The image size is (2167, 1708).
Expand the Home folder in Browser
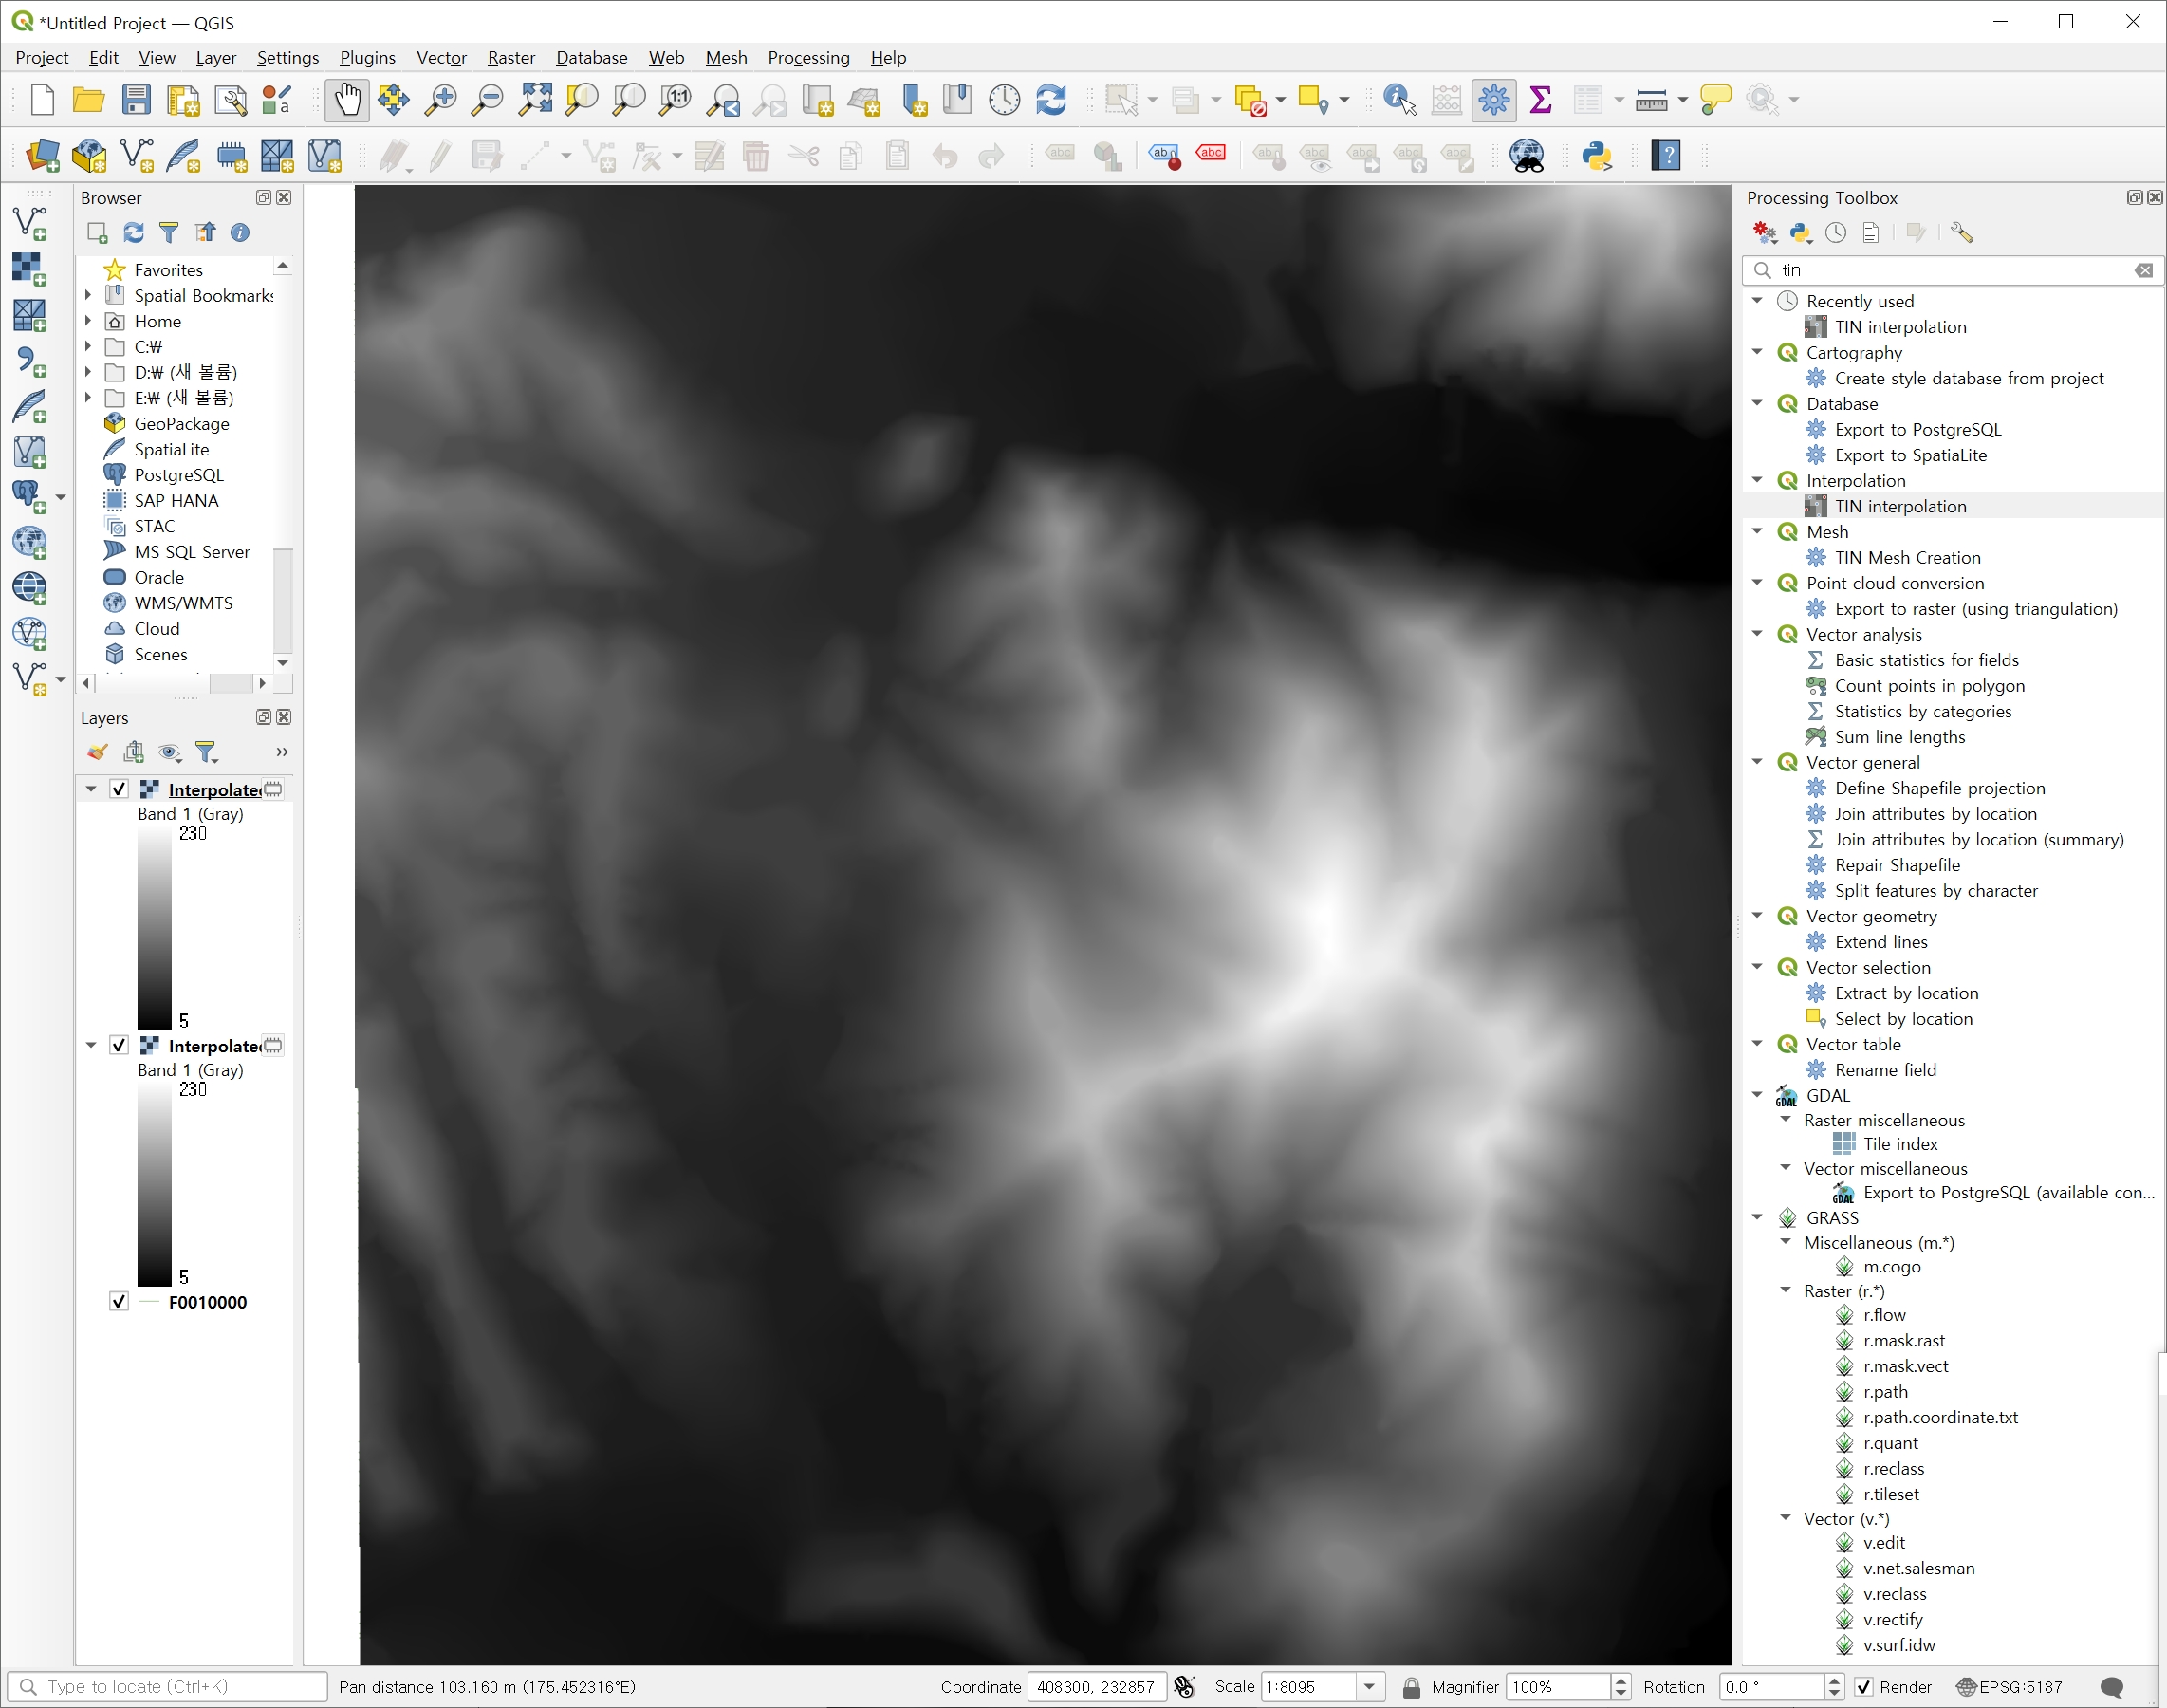pos(88,321)
